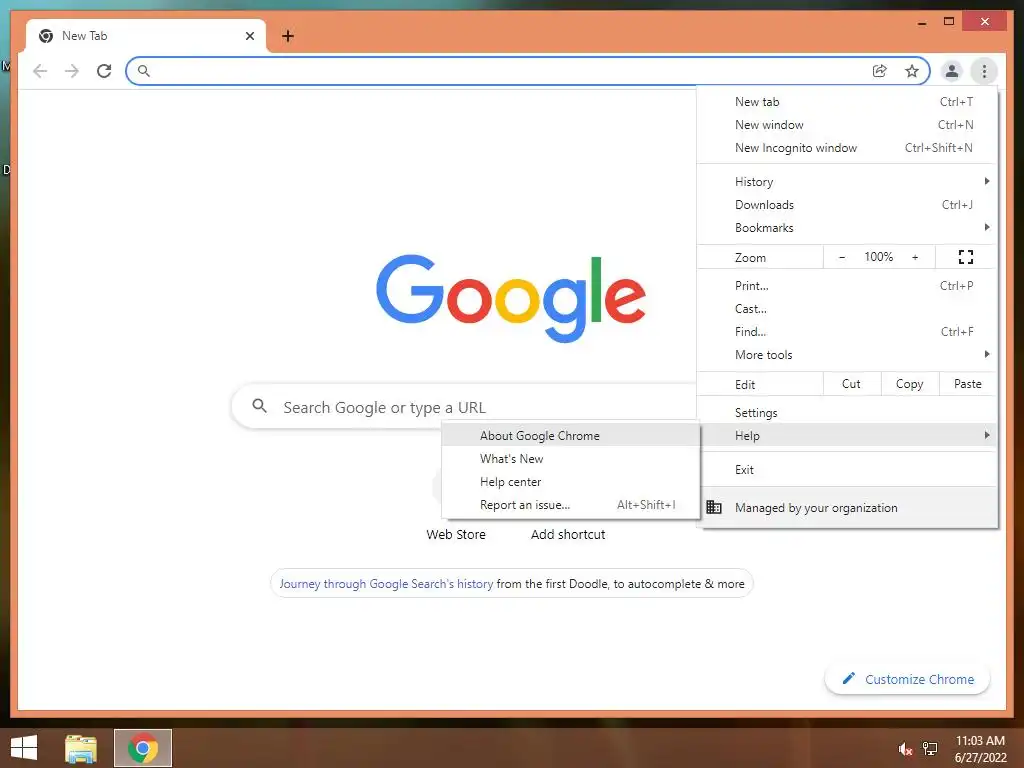Choose New Incognito window
The image size is (1024, 768).
coord(847,148)
